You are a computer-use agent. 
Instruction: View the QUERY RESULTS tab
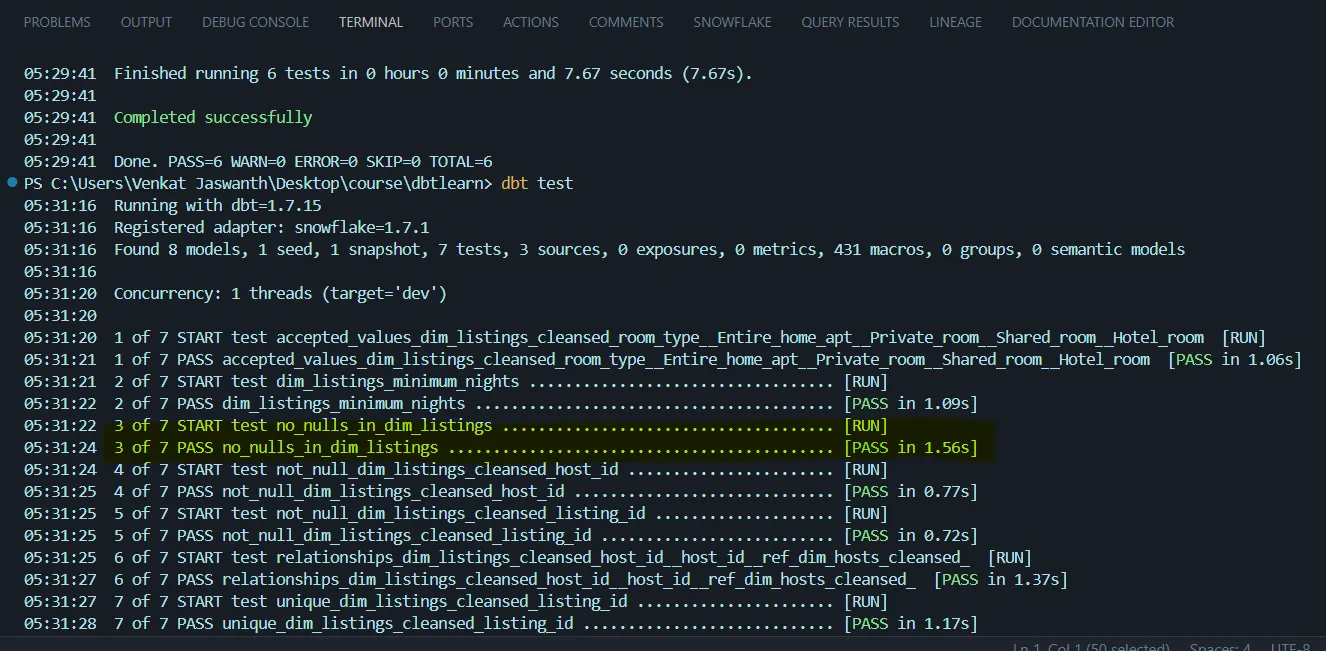pyautogui.click(x=850, y=21)
